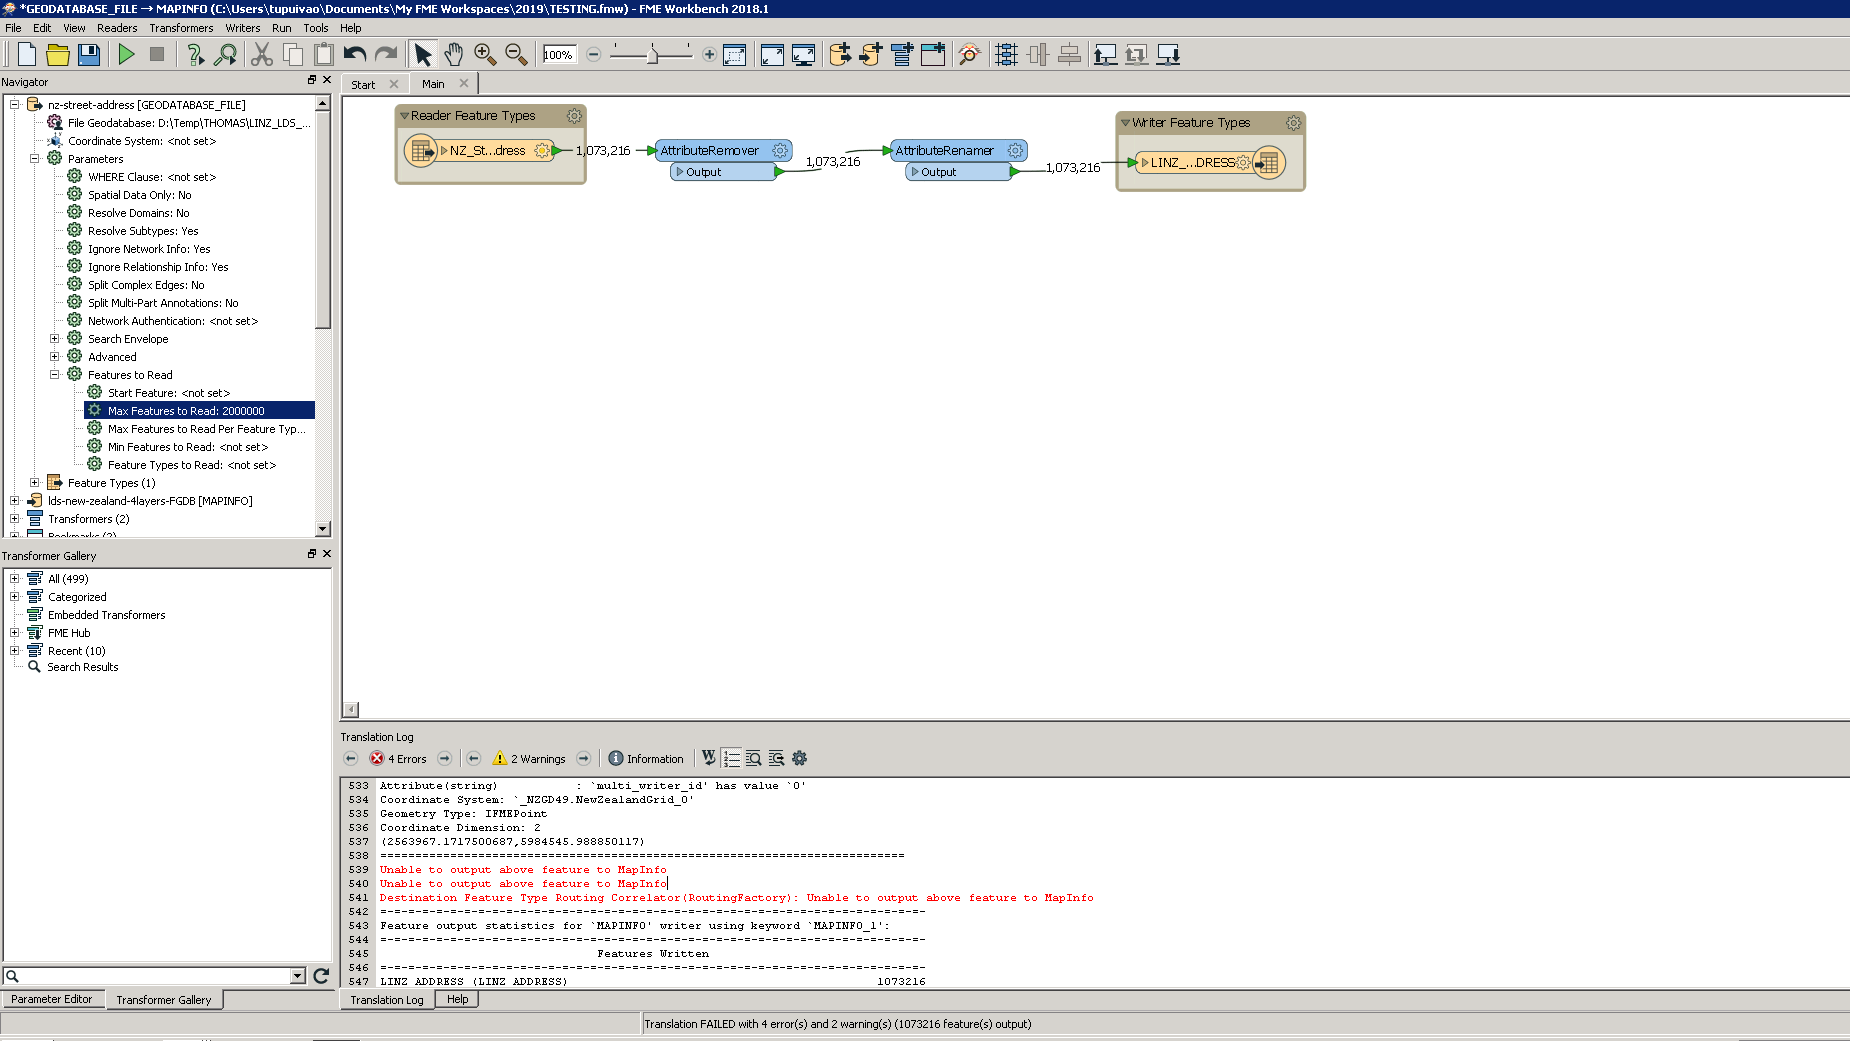
Task: Switch to the Start tab
Action: point(363,85)
